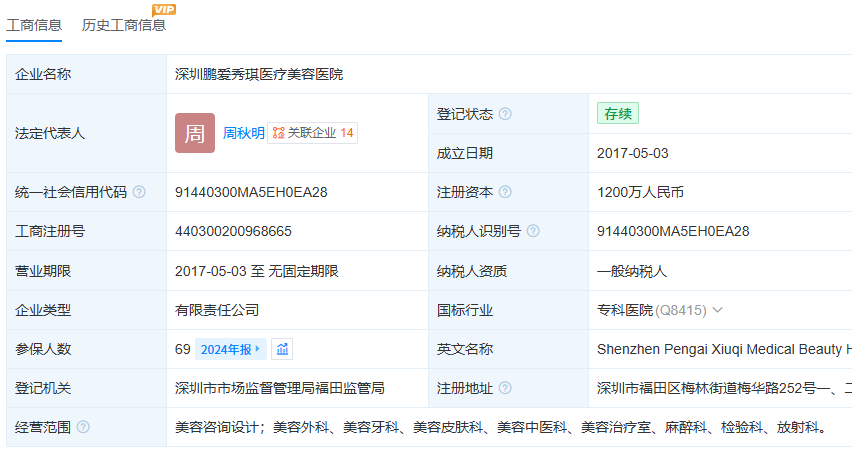This screenshot has height=454, width=852.
Task: View the 关联企业 14 related companies
Action: click(313, 133)
